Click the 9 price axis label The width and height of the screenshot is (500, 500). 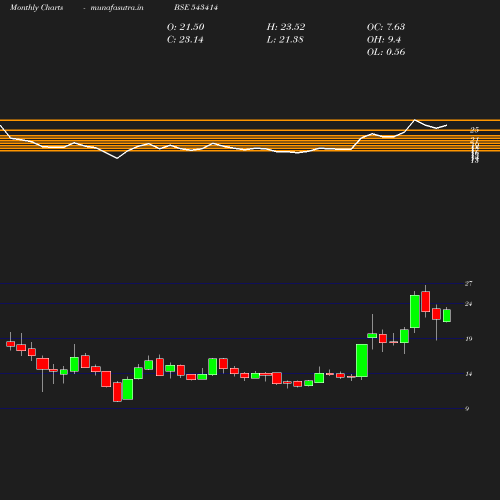(467, 409)
